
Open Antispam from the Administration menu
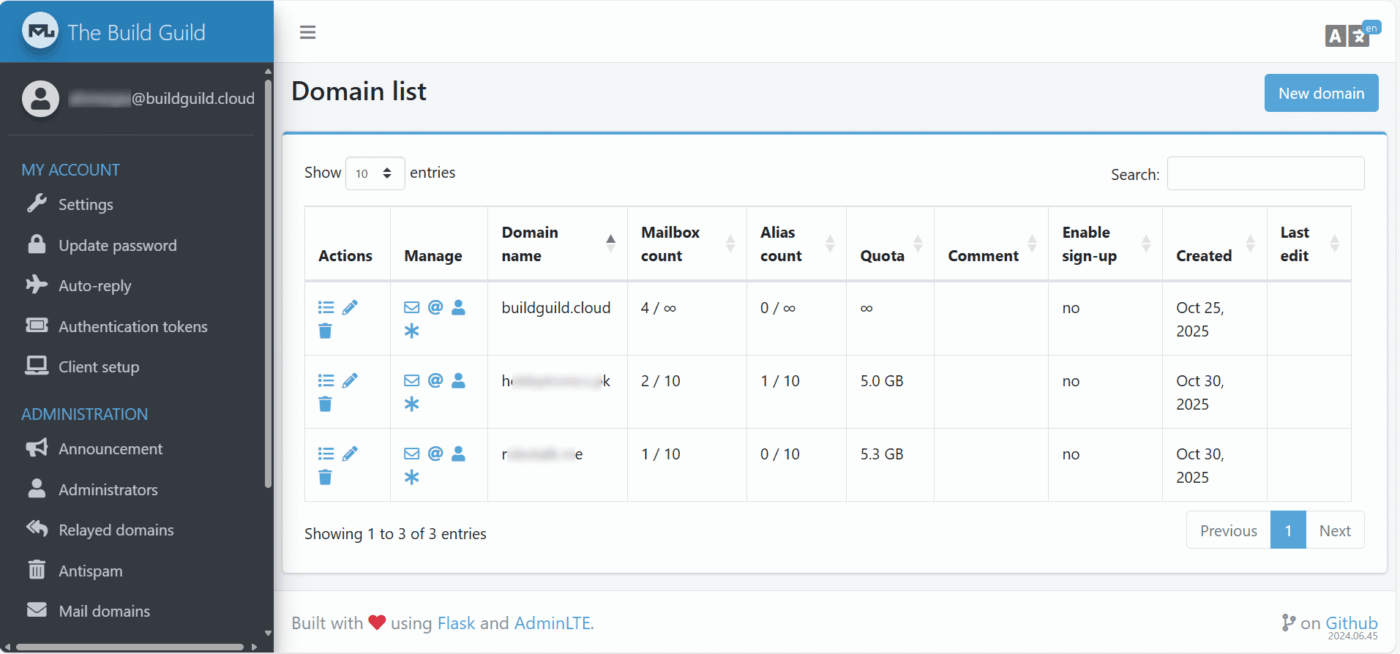(x=90, y=571)
